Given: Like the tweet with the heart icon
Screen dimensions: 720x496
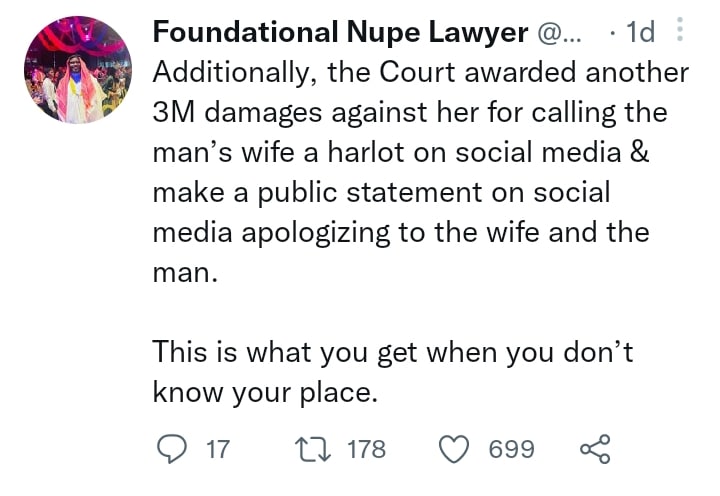Looking at the screenshot, I should coord(455,449).
